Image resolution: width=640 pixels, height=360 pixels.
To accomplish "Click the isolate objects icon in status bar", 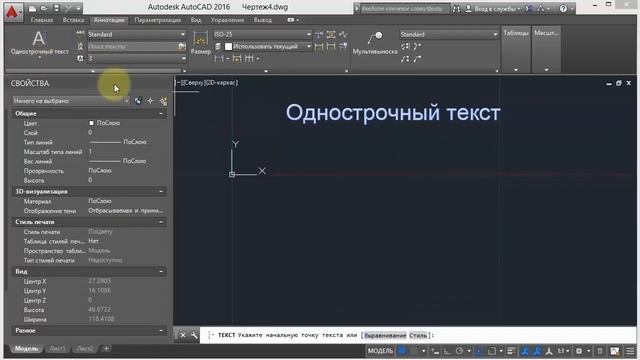I will 600,351.
